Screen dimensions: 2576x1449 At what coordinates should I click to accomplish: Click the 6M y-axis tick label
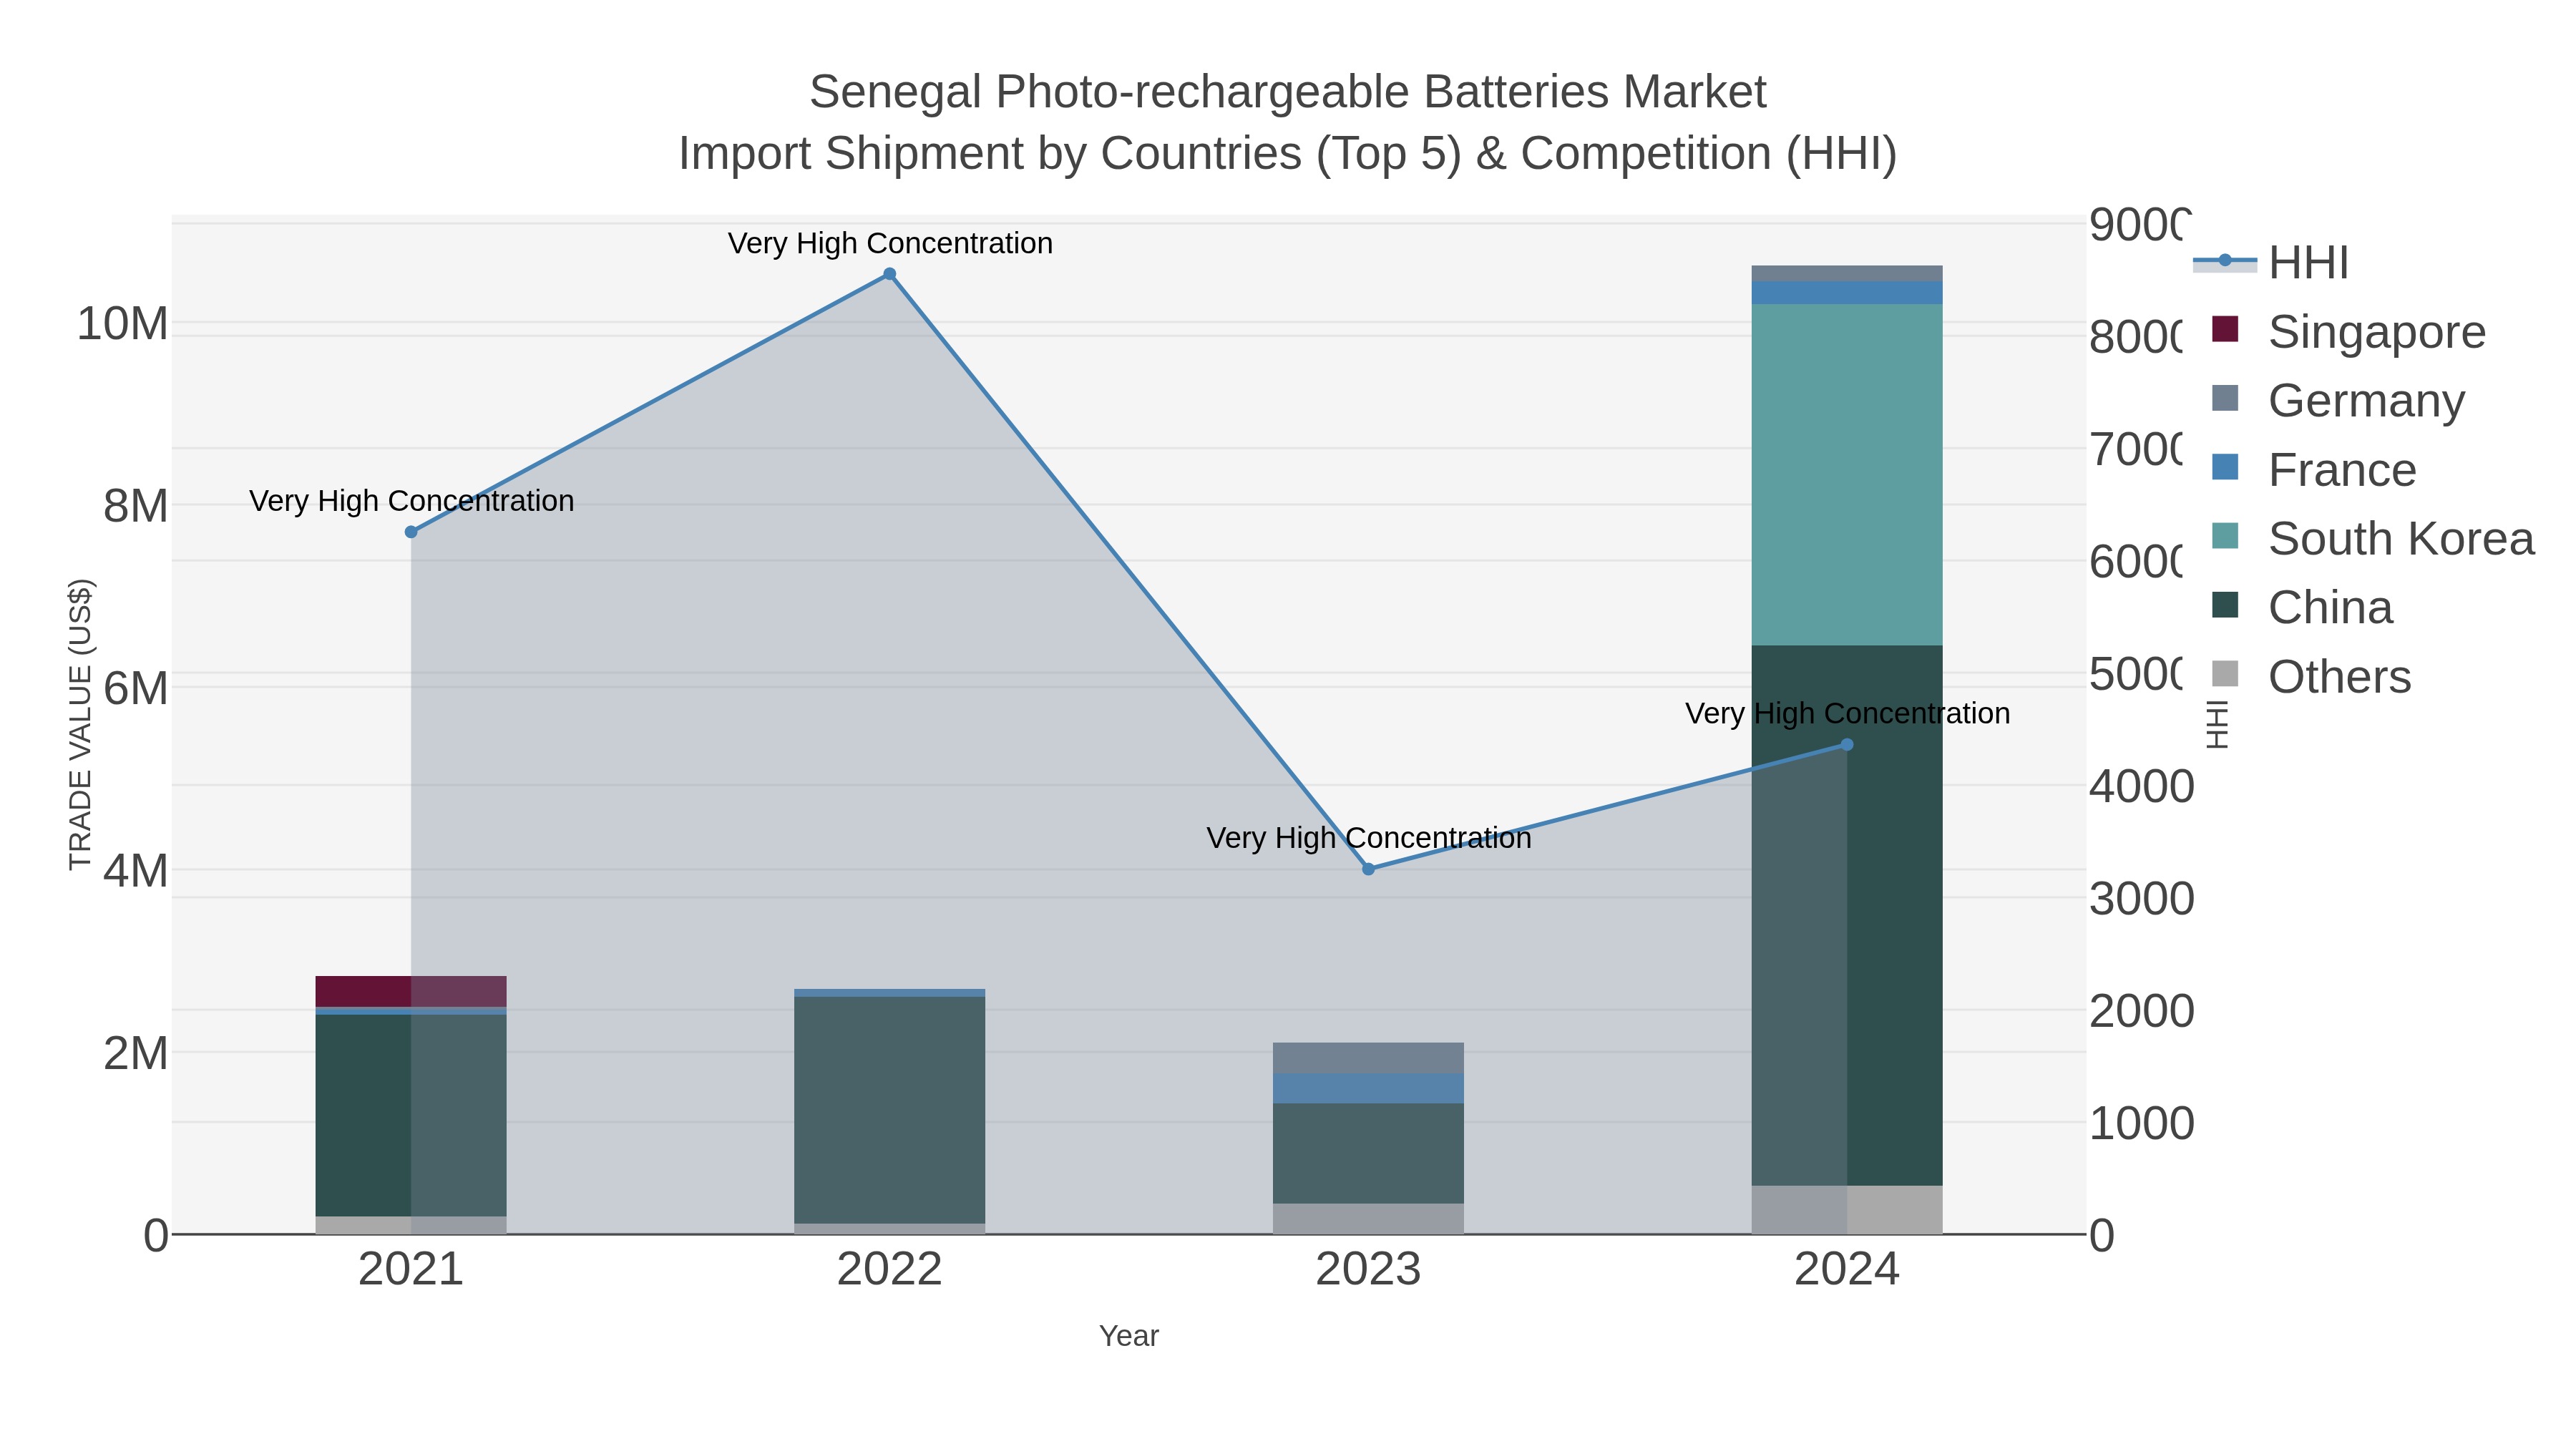click(135, 688)
